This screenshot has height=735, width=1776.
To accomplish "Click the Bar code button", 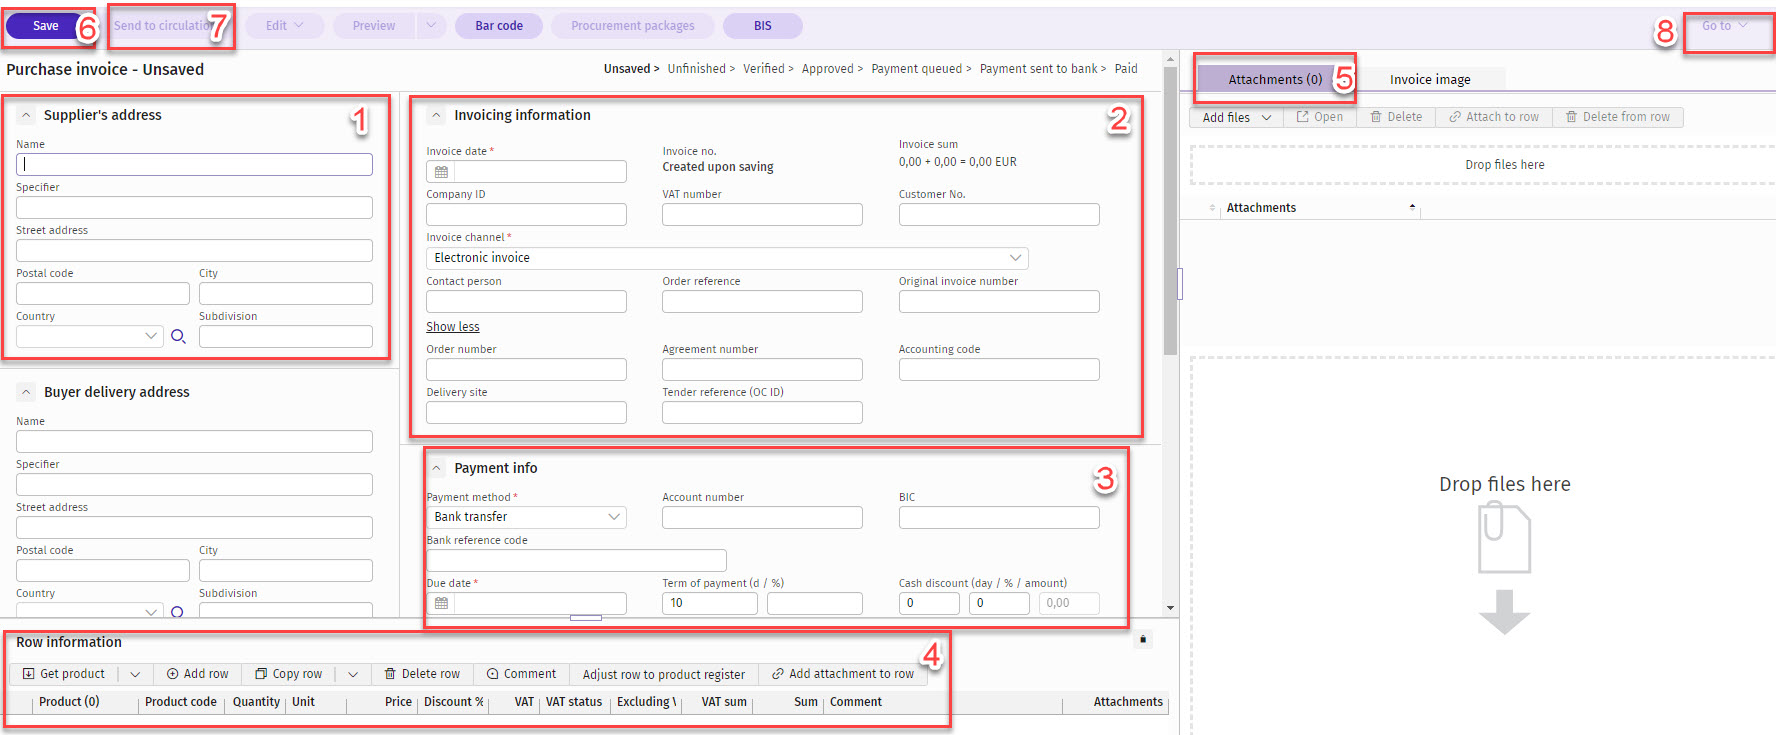I will pyautogui.click(x=498, y=26).
